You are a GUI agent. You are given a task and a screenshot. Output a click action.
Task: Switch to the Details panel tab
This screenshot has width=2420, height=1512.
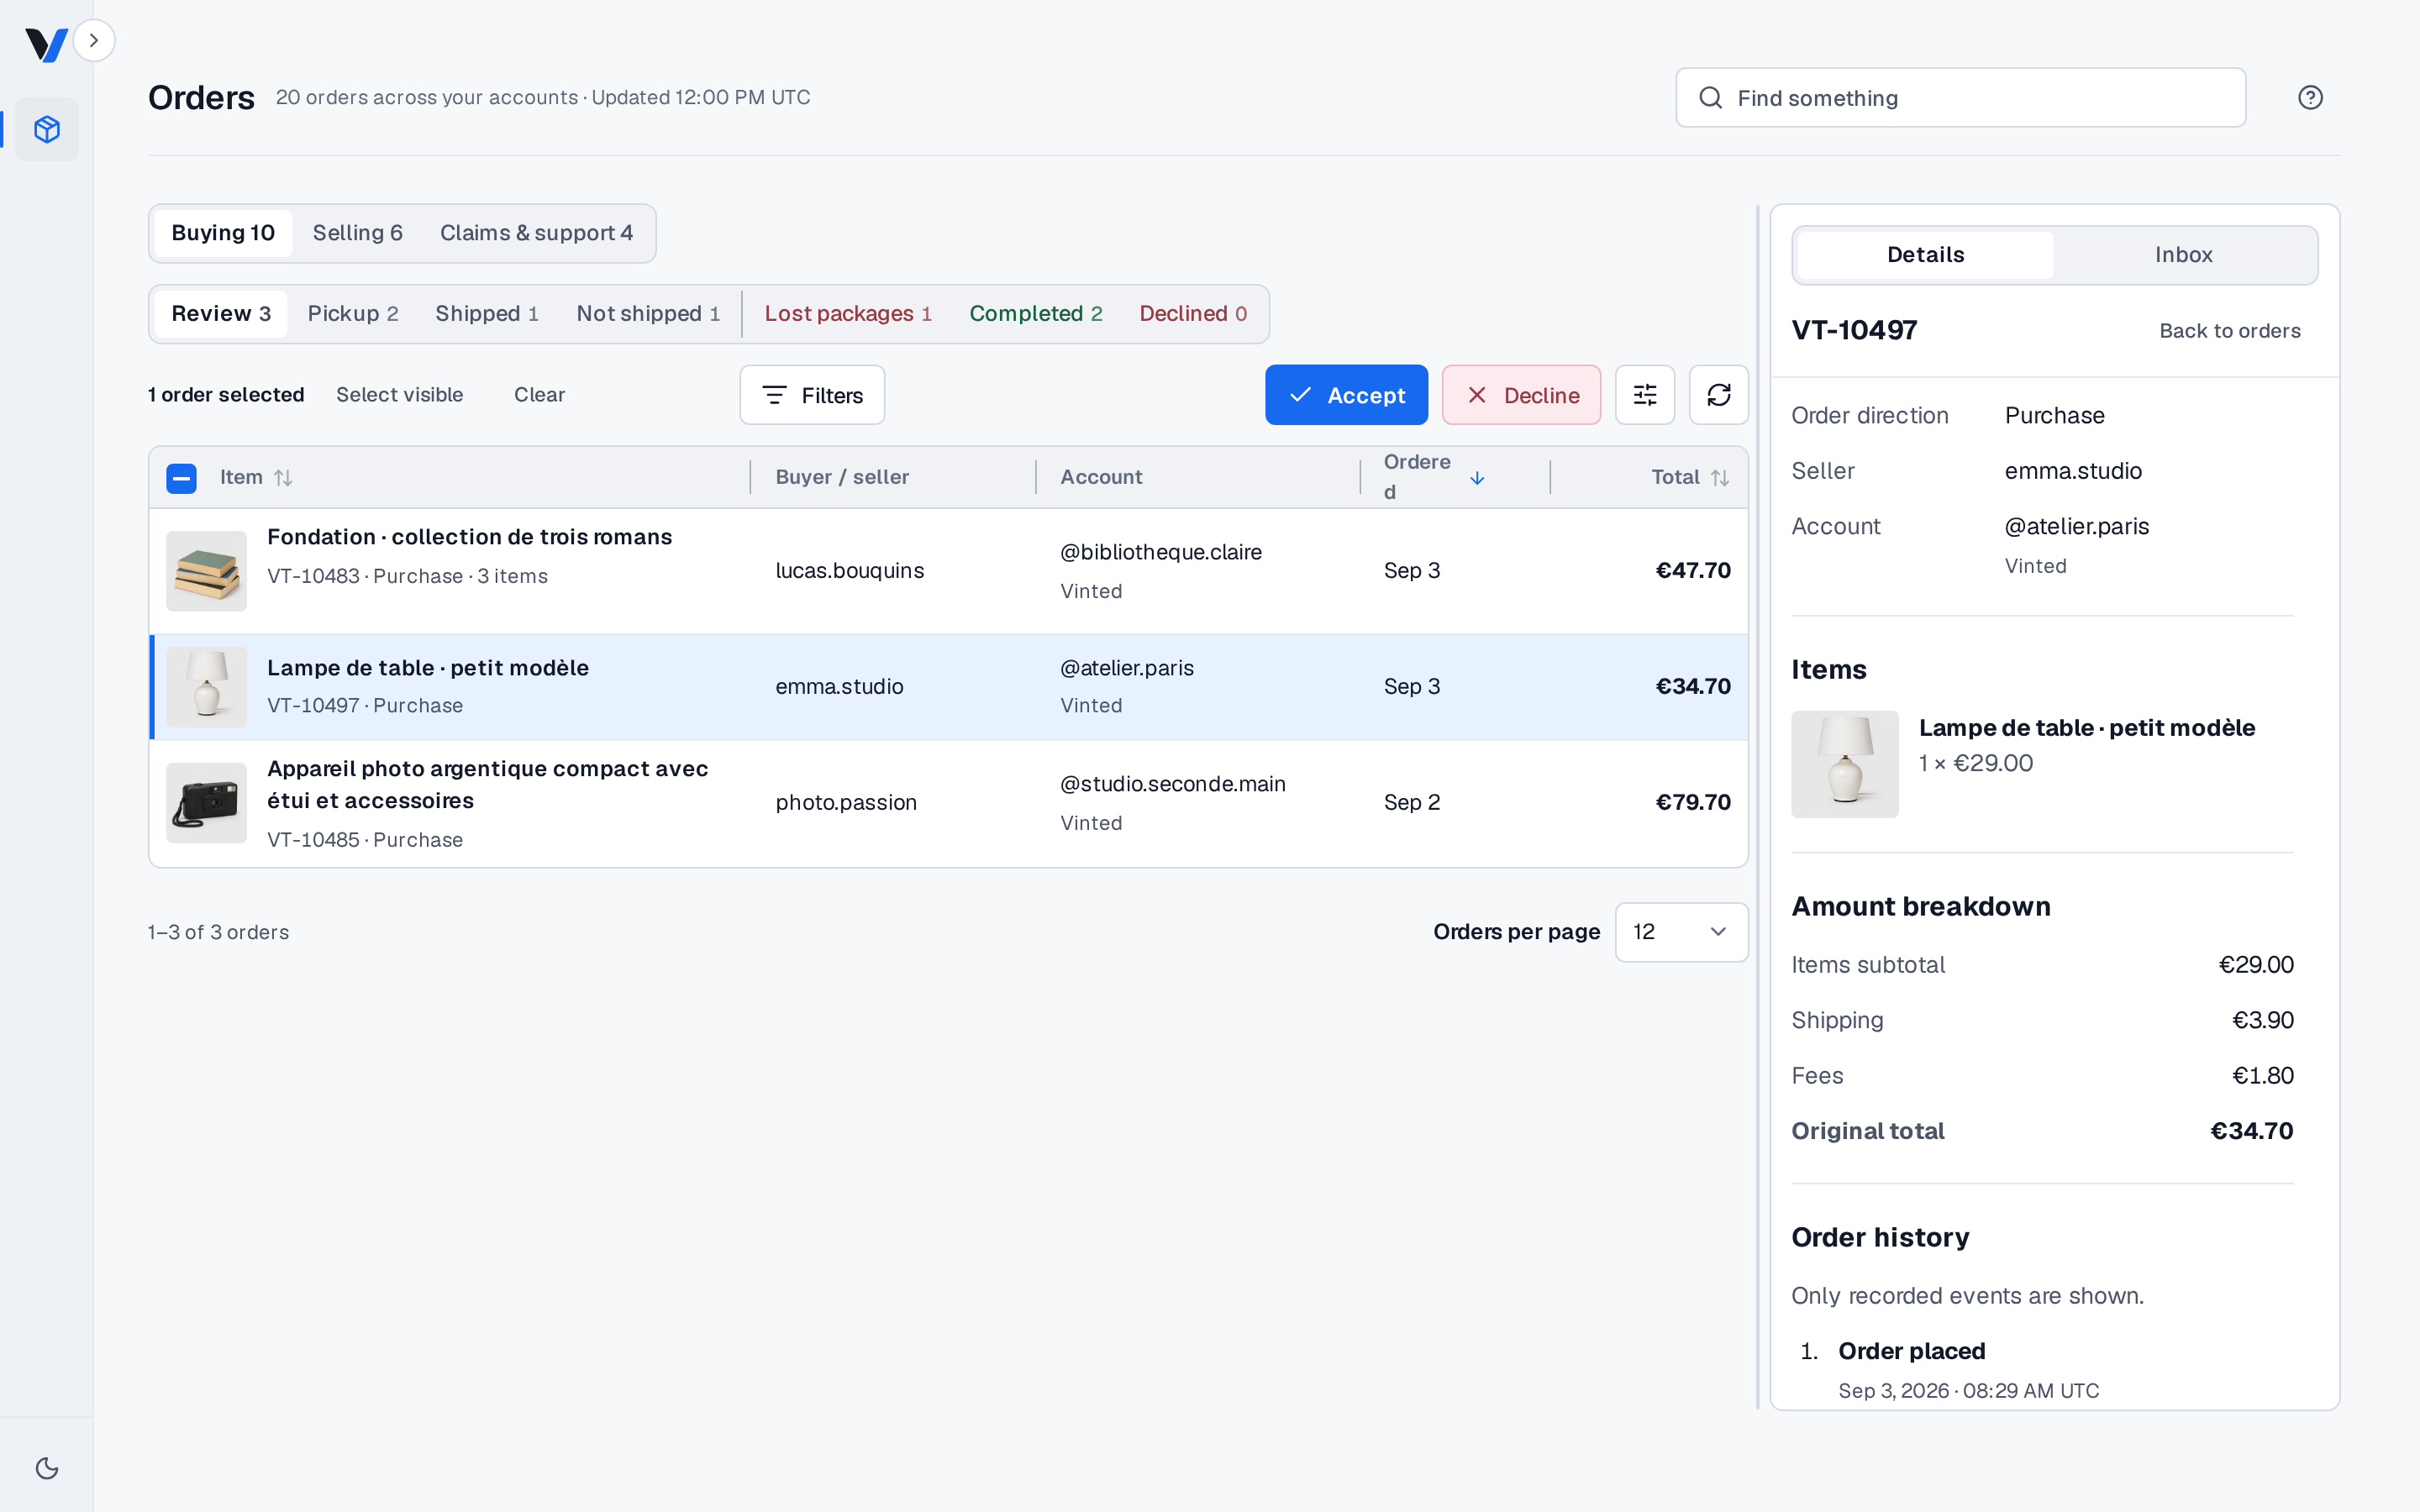(1925, 255)
